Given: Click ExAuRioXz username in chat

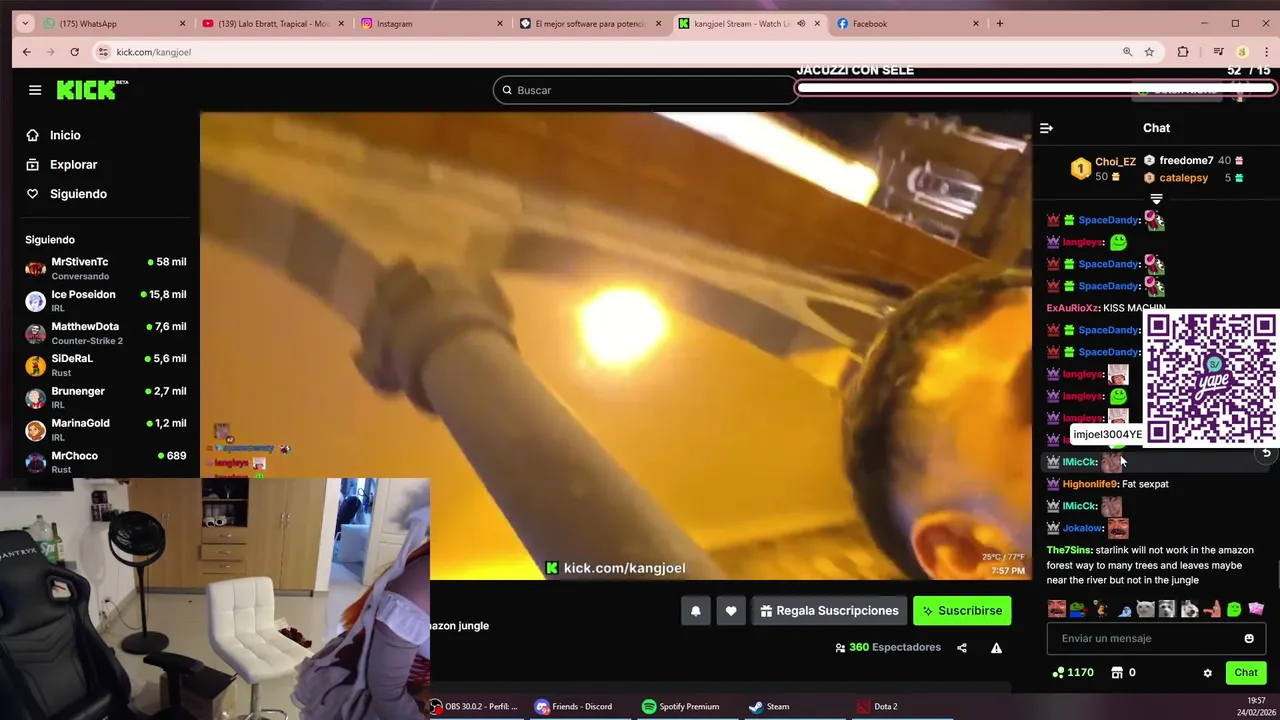Looking at the screenshot, I should (1072, 308).
